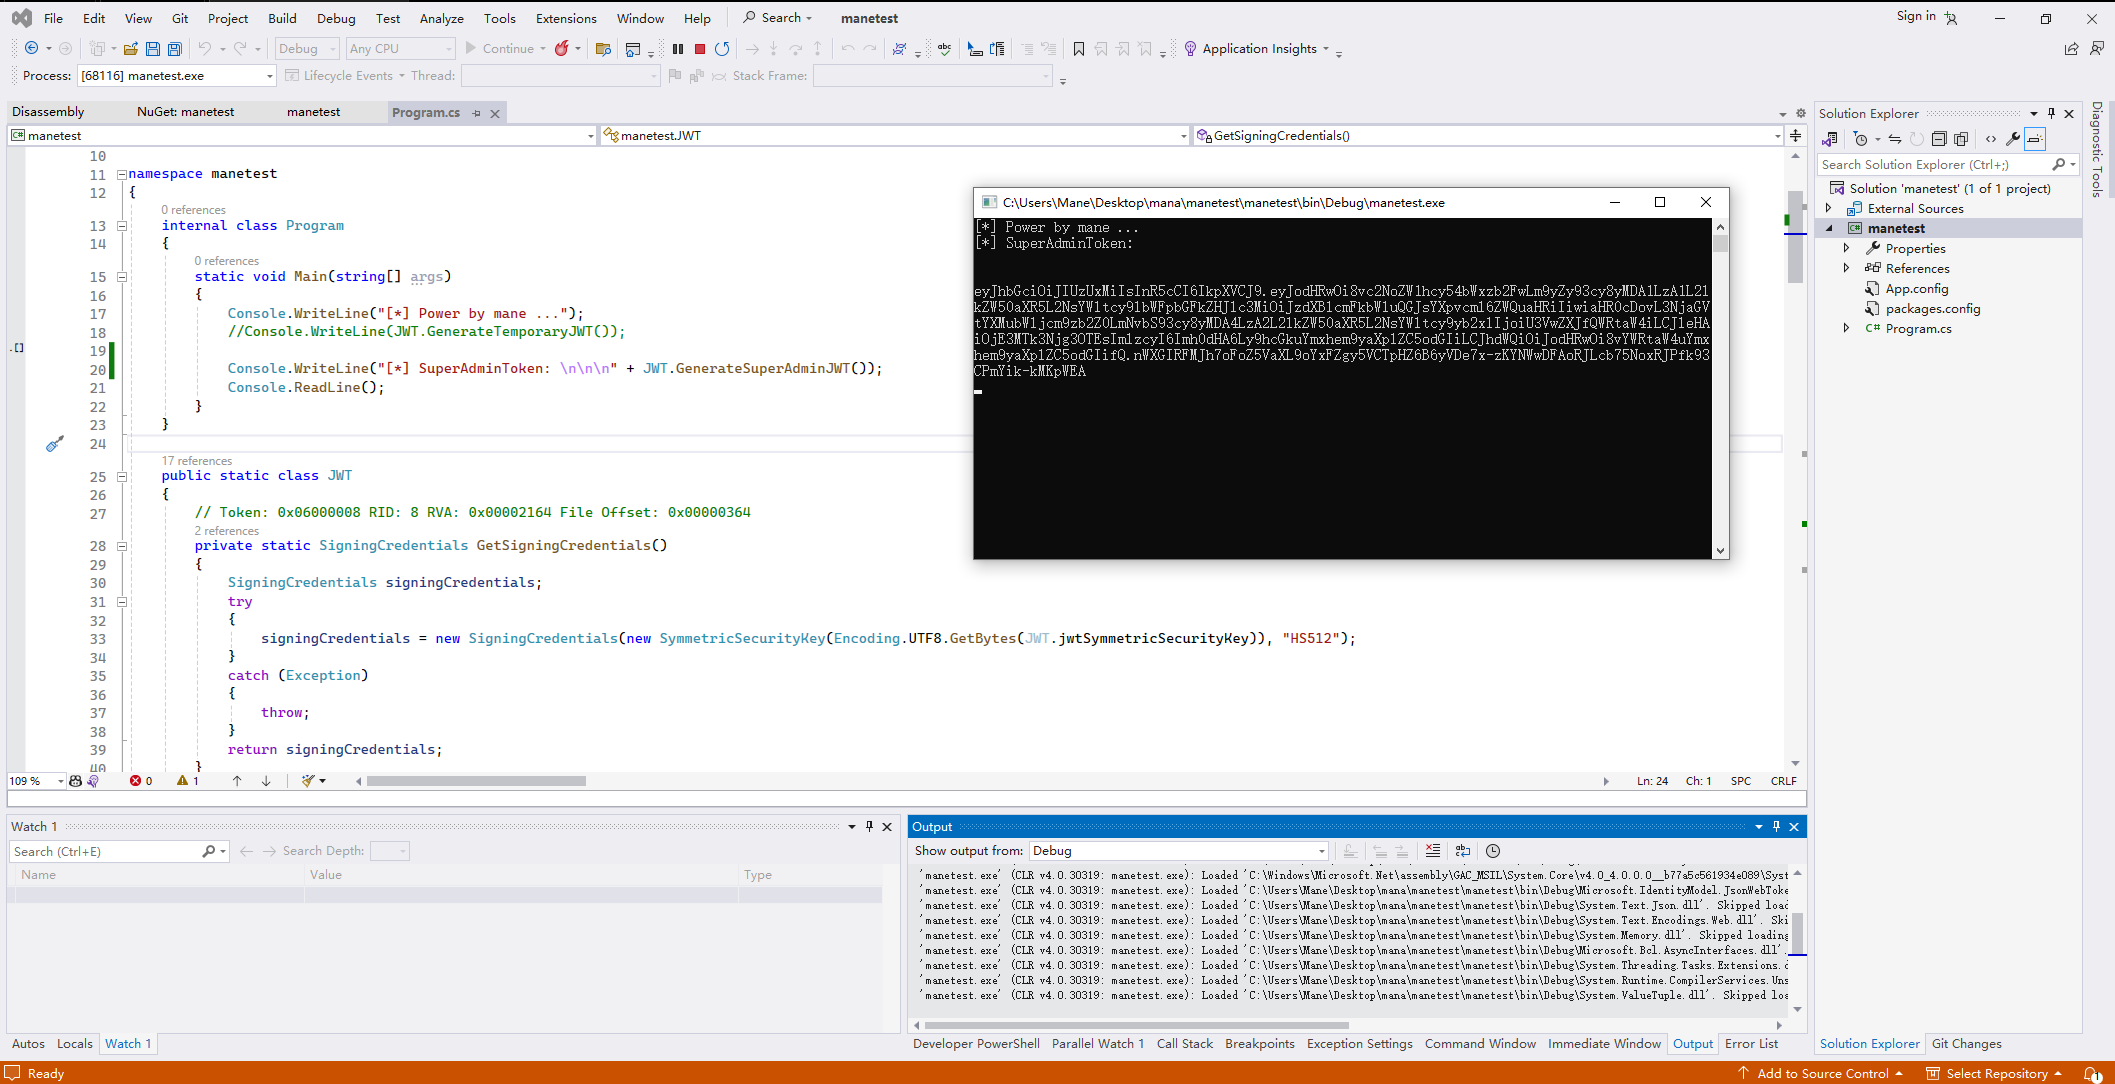The width and height of the screenshot is (2115, 1084).
Task: Open Properties wrench icon in Solution Explorer toolbar
Action: coord(2013,139)
